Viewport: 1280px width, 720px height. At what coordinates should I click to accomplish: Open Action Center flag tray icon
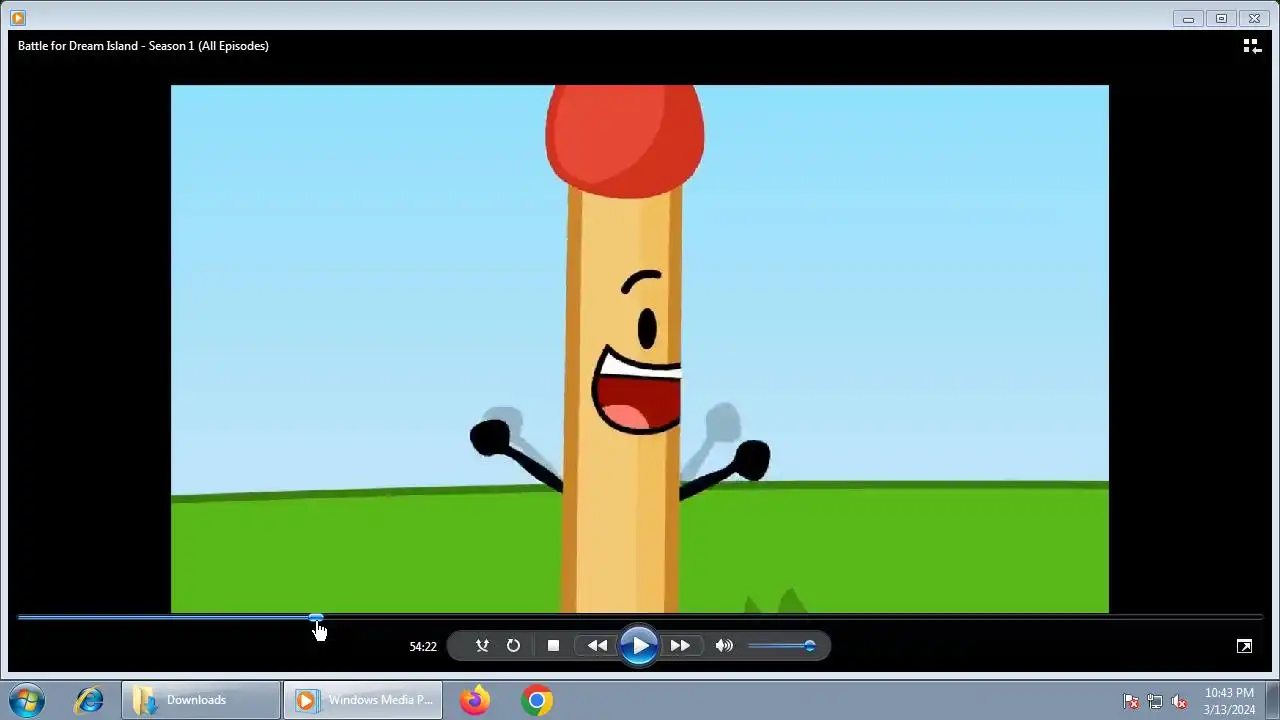pyautogui.click(x=1131, y=701)
